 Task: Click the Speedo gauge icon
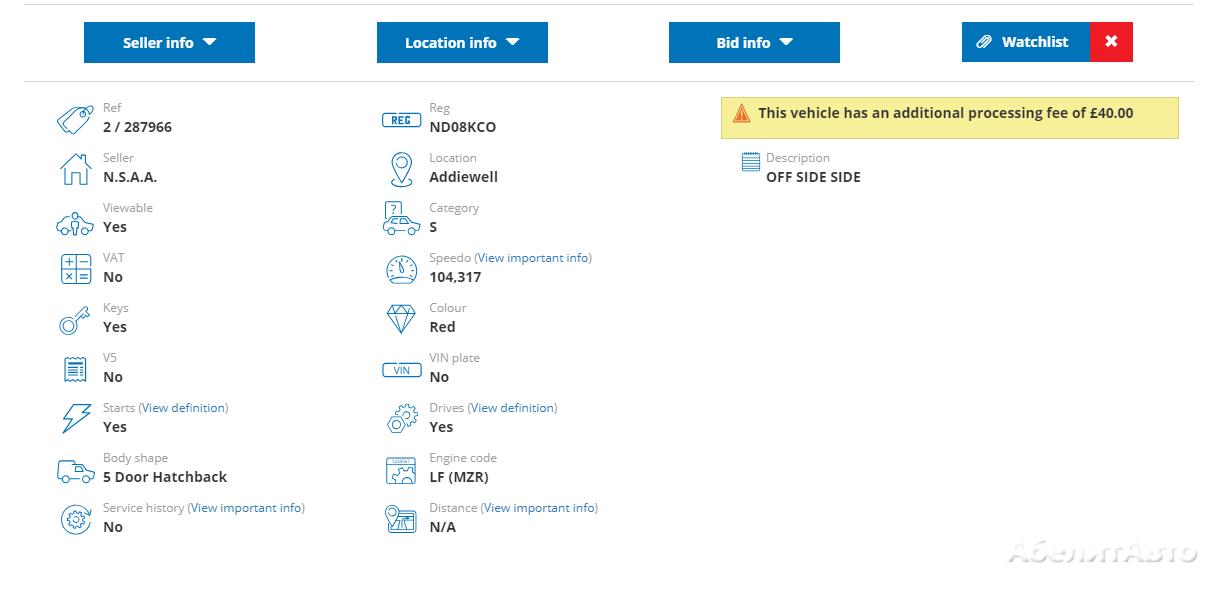pos(401,269)
